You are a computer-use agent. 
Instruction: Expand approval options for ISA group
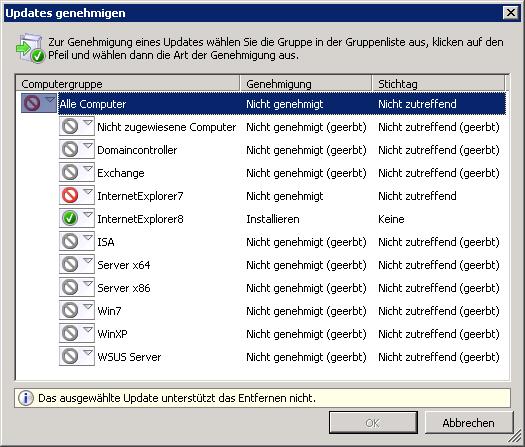tap(88, 237)
